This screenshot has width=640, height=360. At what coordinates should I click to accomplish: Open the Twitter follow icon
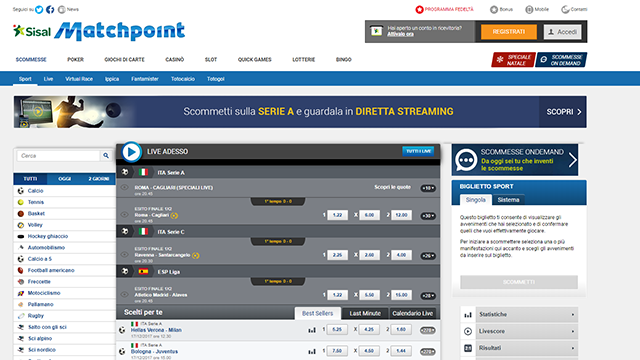tap(39, 9)
